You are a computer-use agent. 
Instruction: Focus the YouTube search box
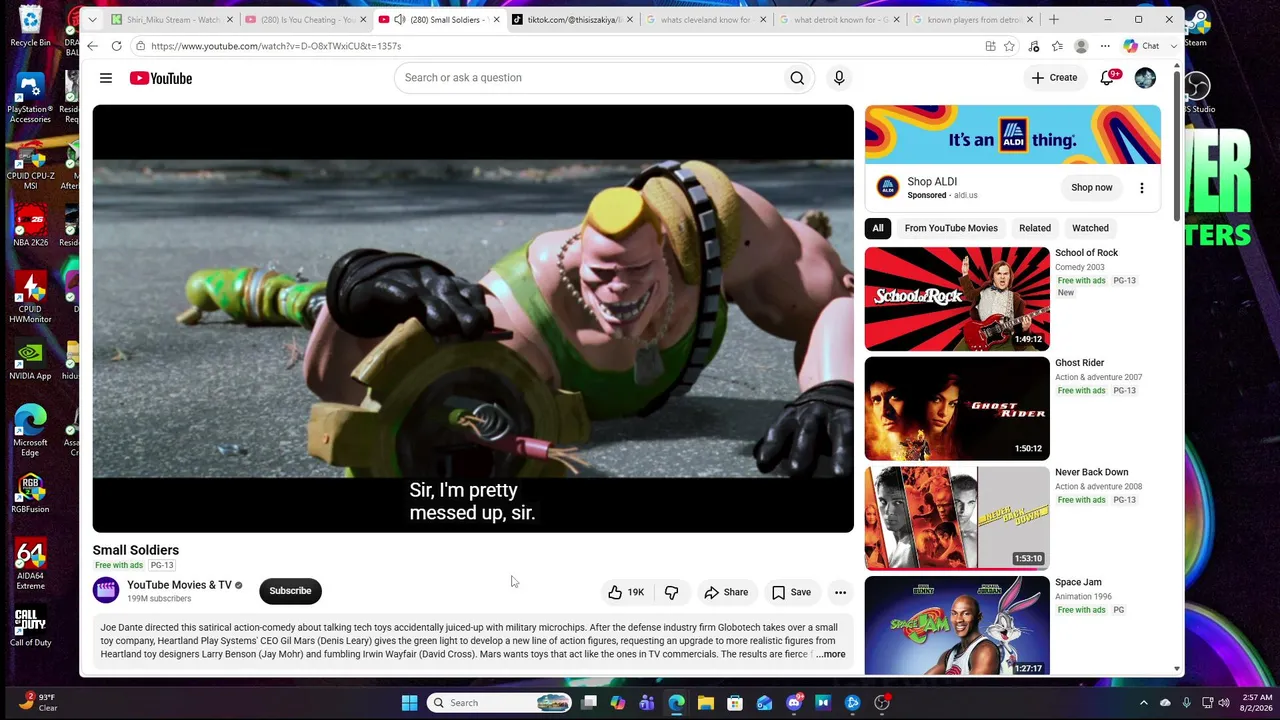(590, 78)
